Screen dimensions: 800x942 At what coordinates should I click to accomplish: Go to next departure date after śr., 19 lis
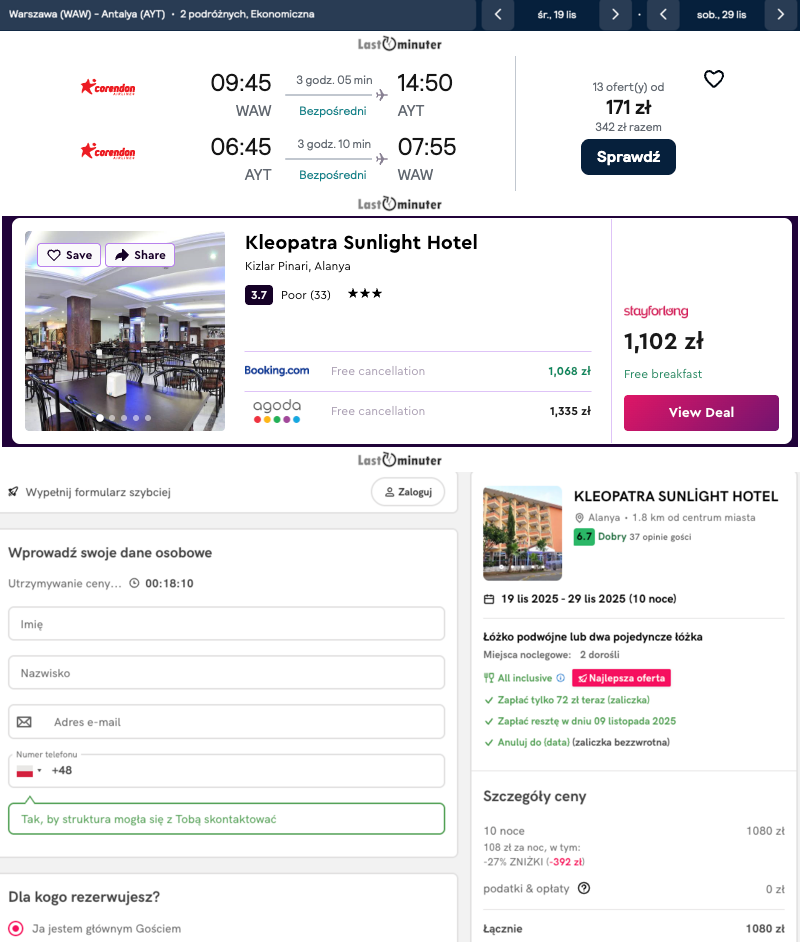coord(615,14)
